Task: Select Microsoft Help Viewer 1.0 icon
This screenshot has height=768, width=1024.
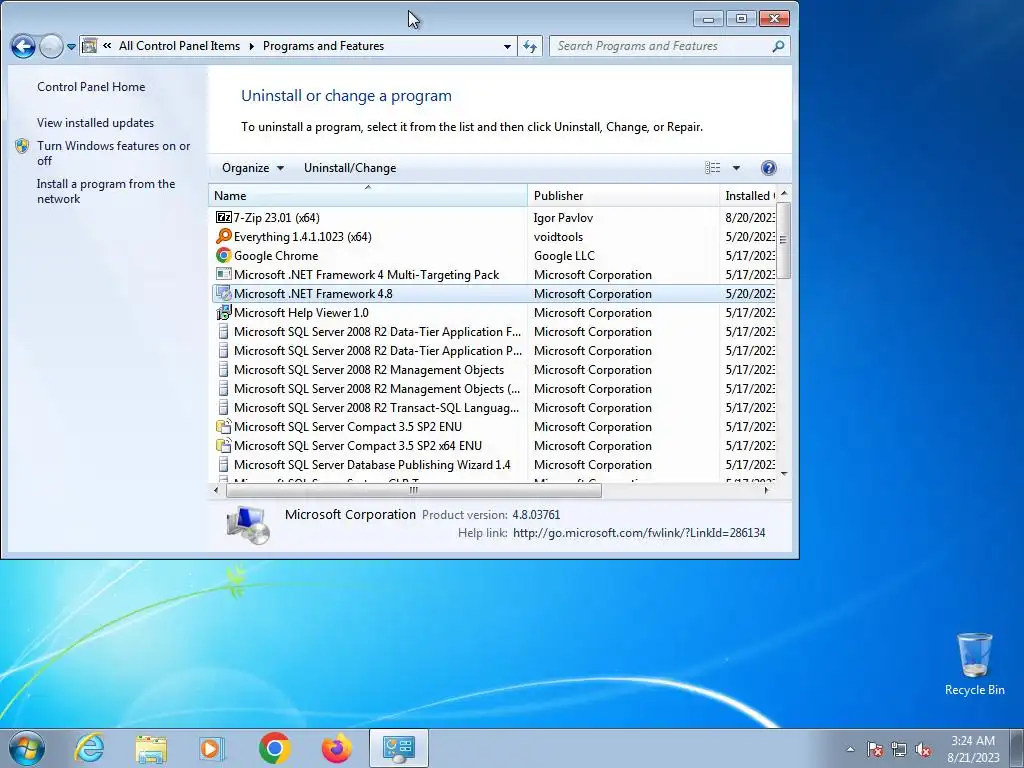Action: (x=223, y=312)
